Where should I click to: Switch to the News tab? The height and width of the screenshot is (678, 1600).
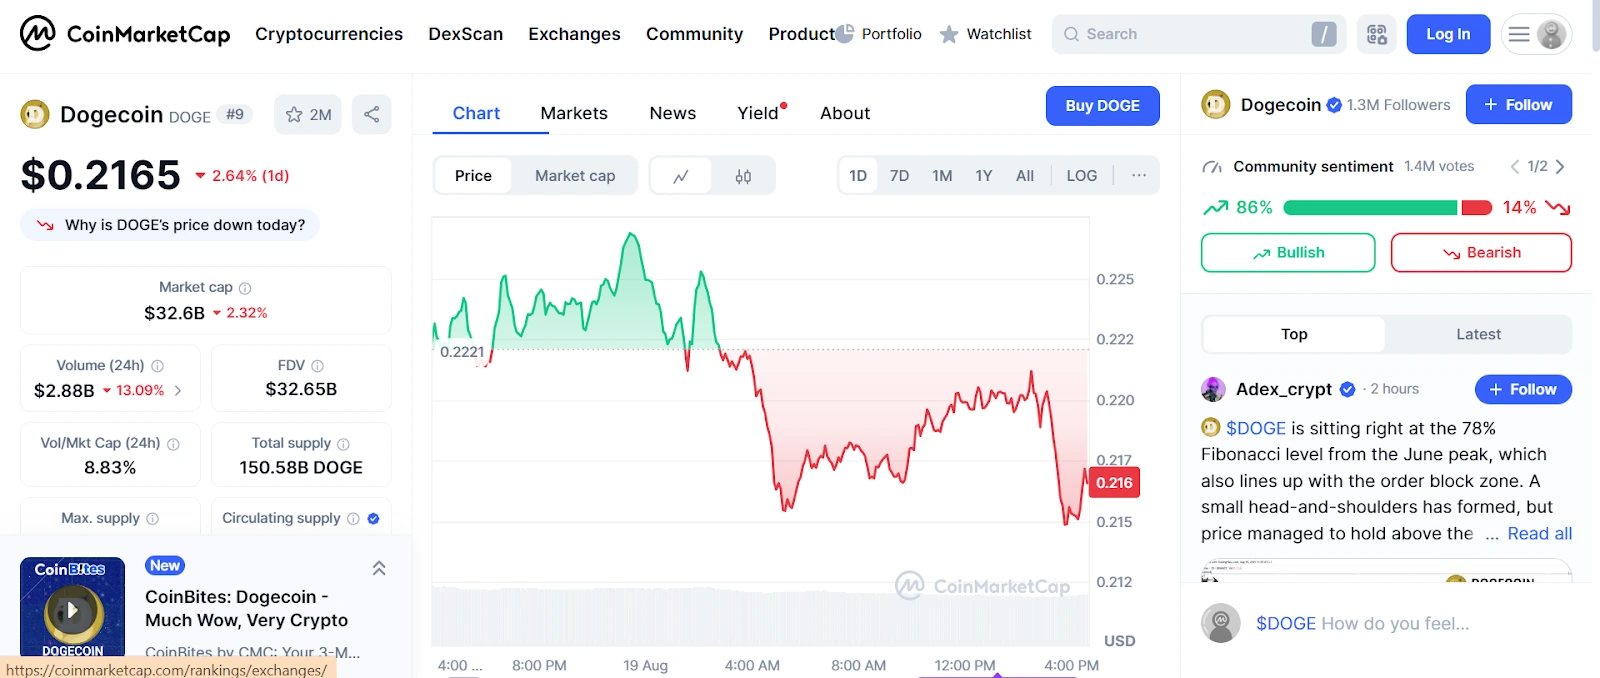[673, 113]
